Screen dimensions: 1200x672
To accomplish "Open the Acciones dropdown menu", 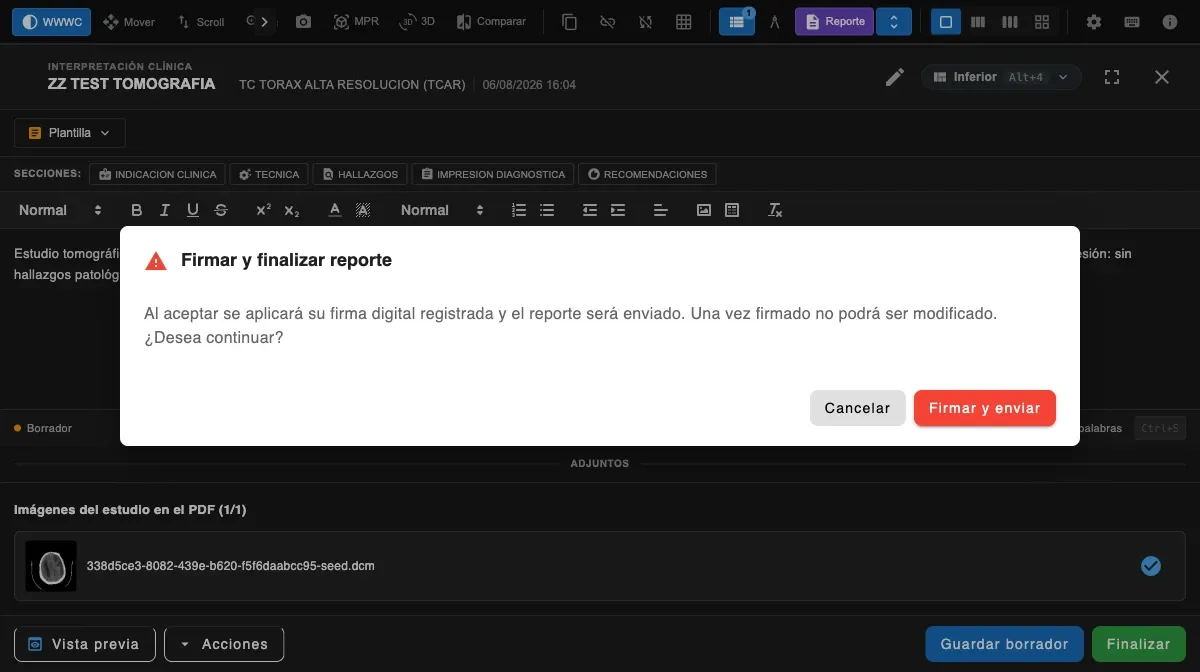I will point(224,644).
